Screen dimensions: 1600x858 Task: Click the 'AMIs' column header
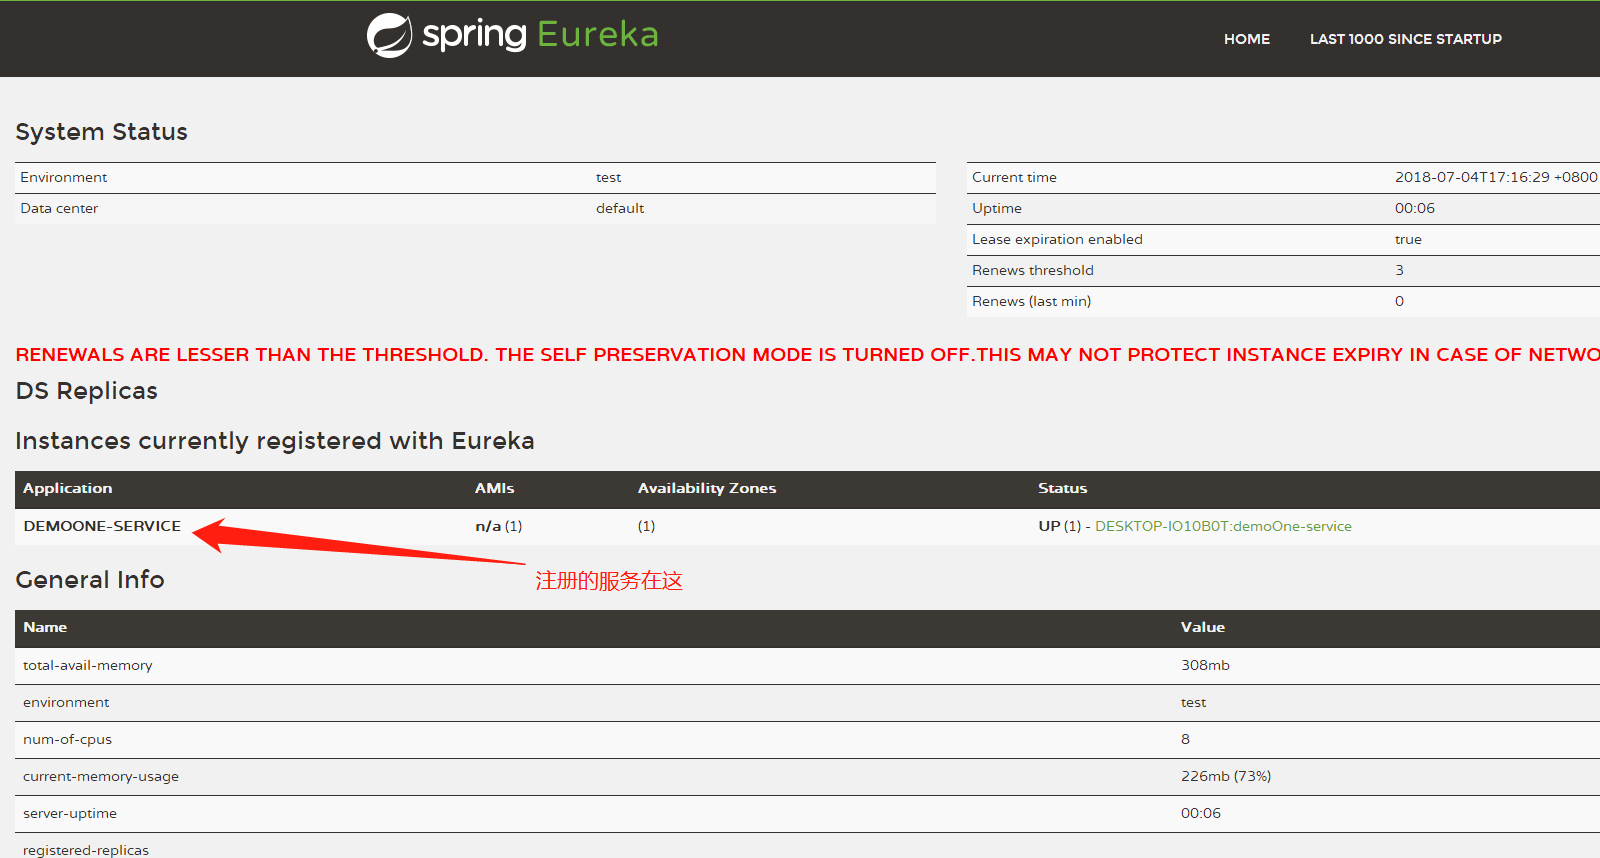click(x=494, y=488)
